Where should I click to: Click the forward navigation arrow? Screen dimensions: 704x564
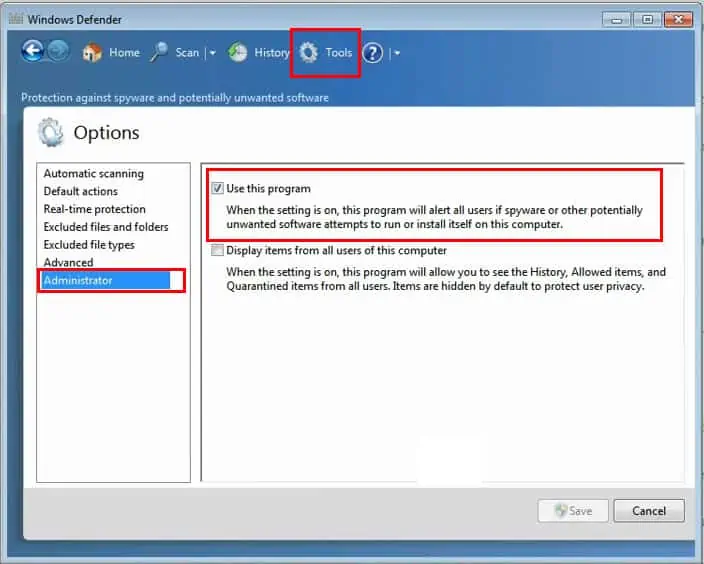(58, 52)
